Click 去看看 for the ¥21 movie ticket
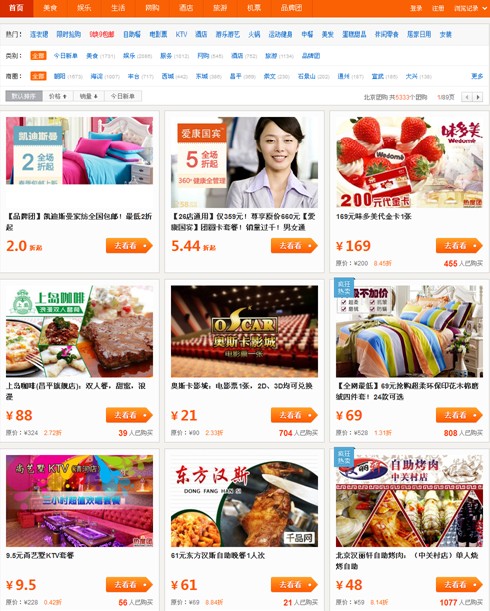The image size is (490, 611). [x=294, y=415]
